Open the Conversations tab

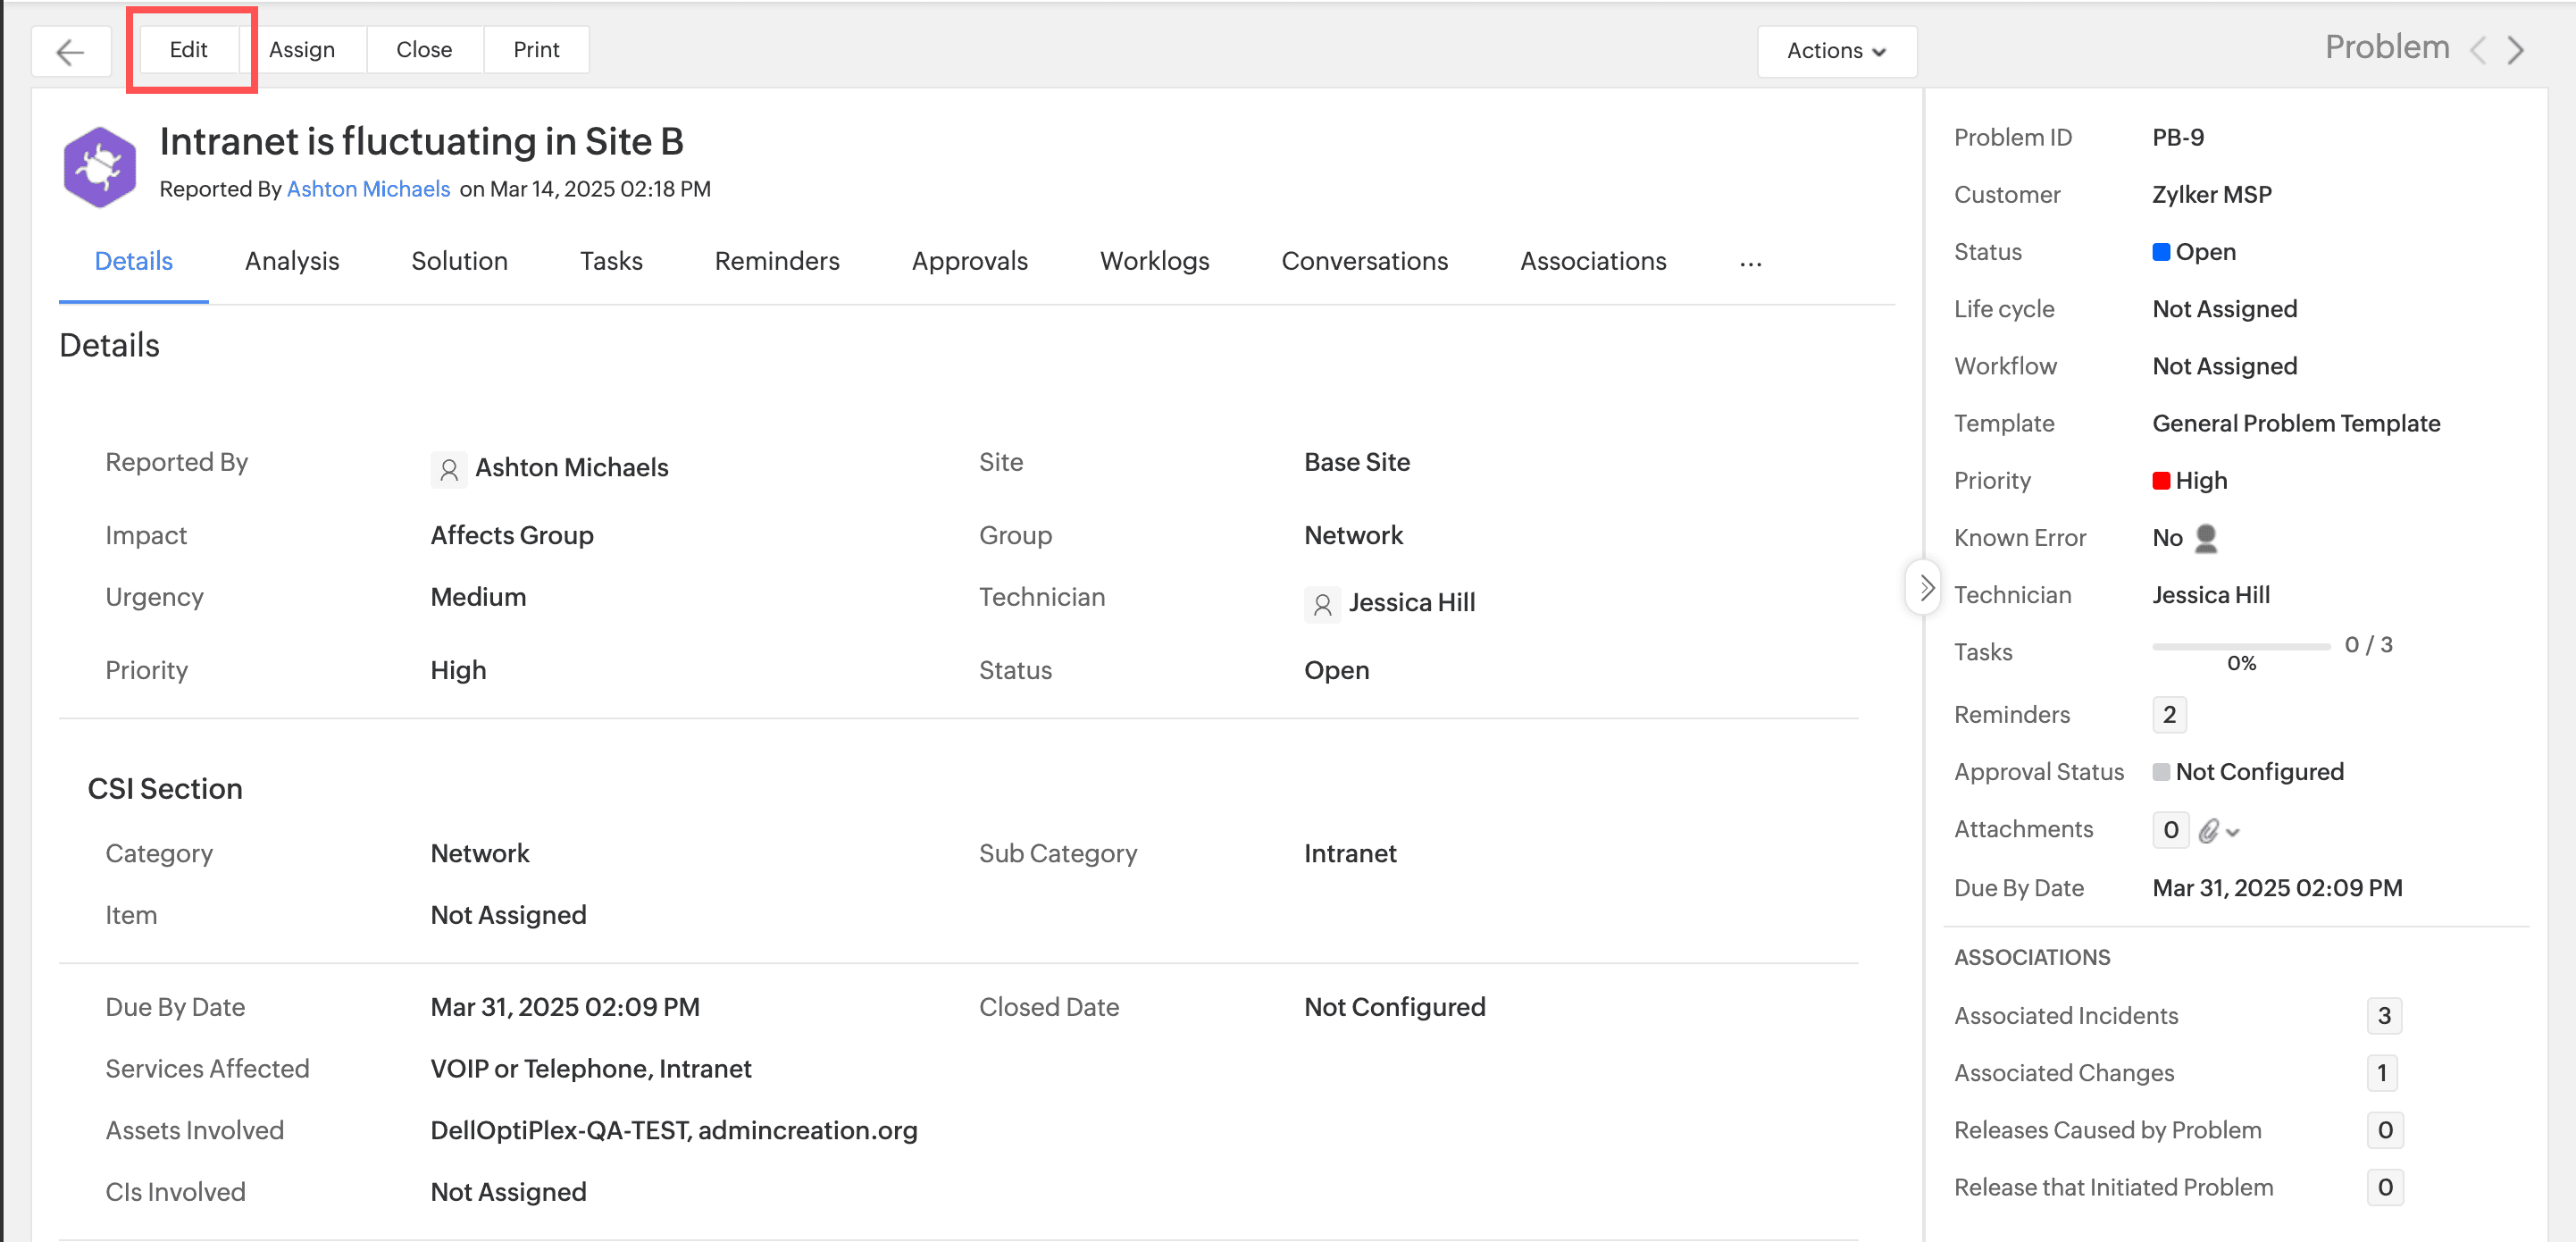1364,261
